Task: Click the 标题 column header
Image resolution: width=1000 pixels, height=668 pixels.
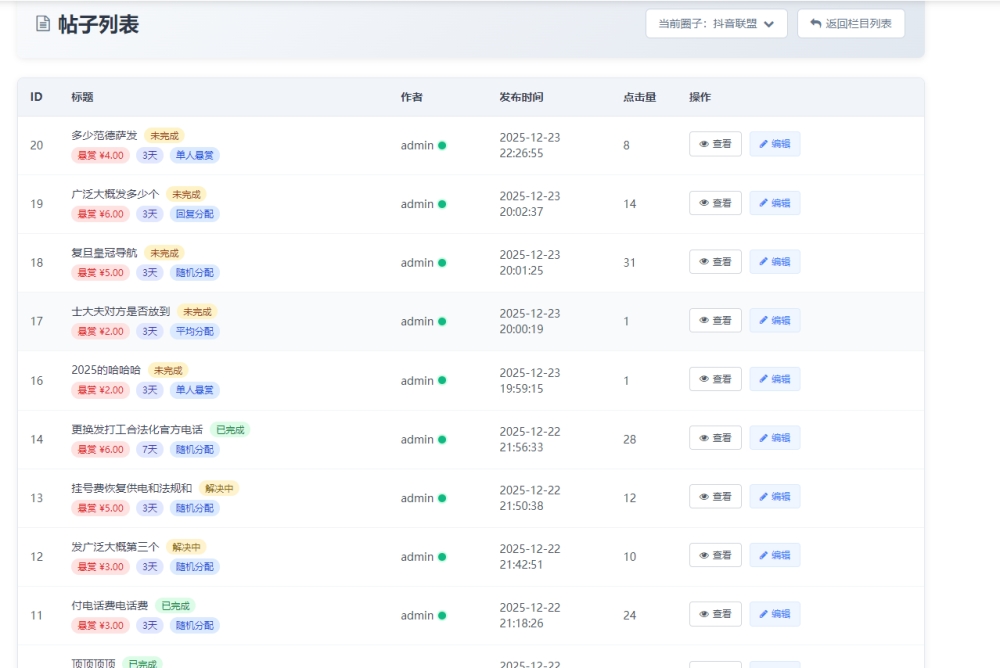Action: 82,97
